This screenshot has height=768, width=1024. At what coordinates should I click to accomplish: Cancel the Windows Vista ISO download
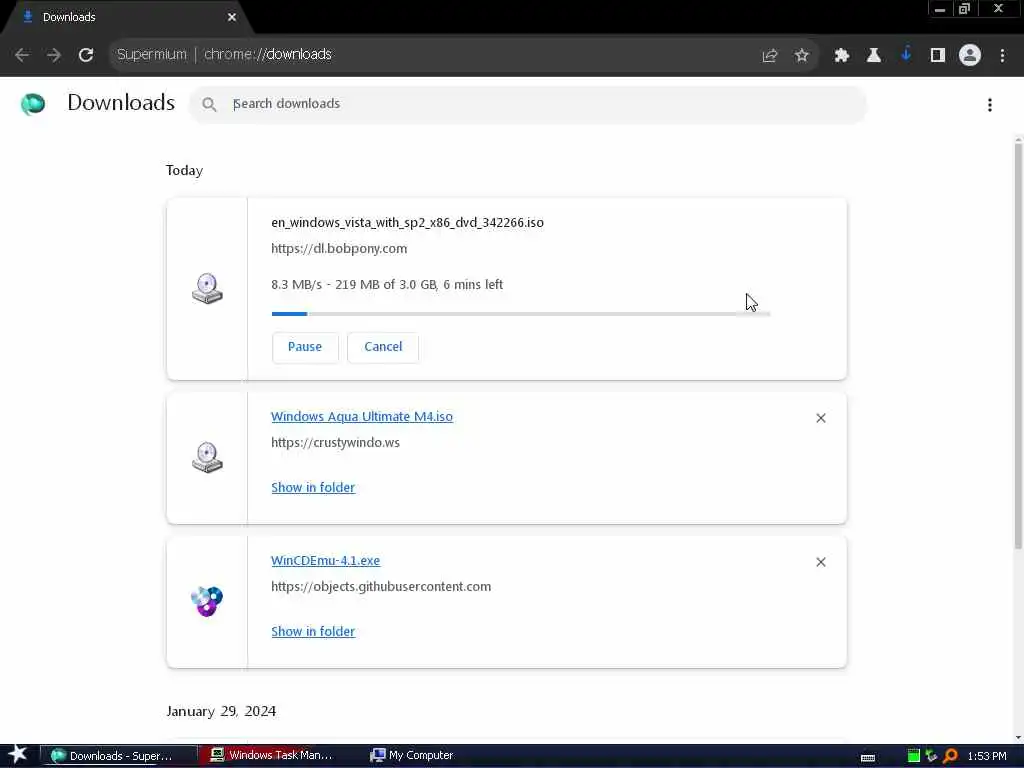[383, 347]
